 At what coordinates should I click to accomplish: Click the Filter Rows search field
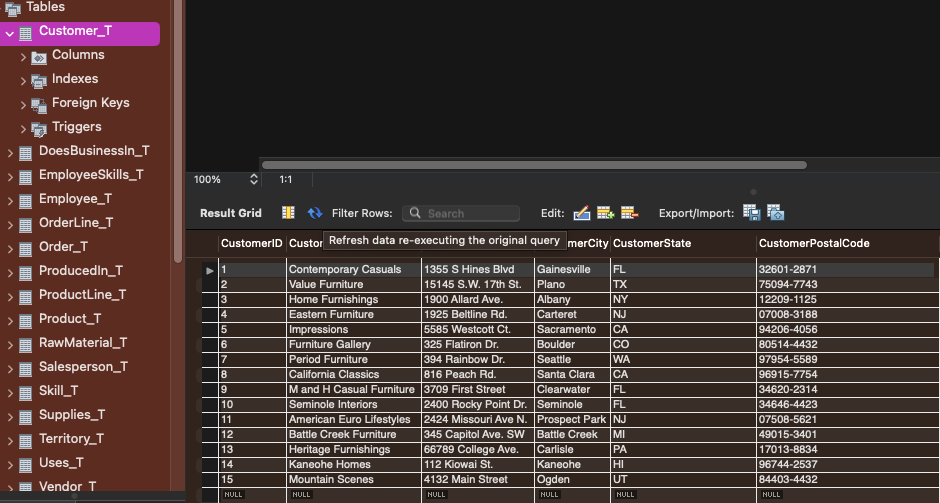tap(460, 213)
